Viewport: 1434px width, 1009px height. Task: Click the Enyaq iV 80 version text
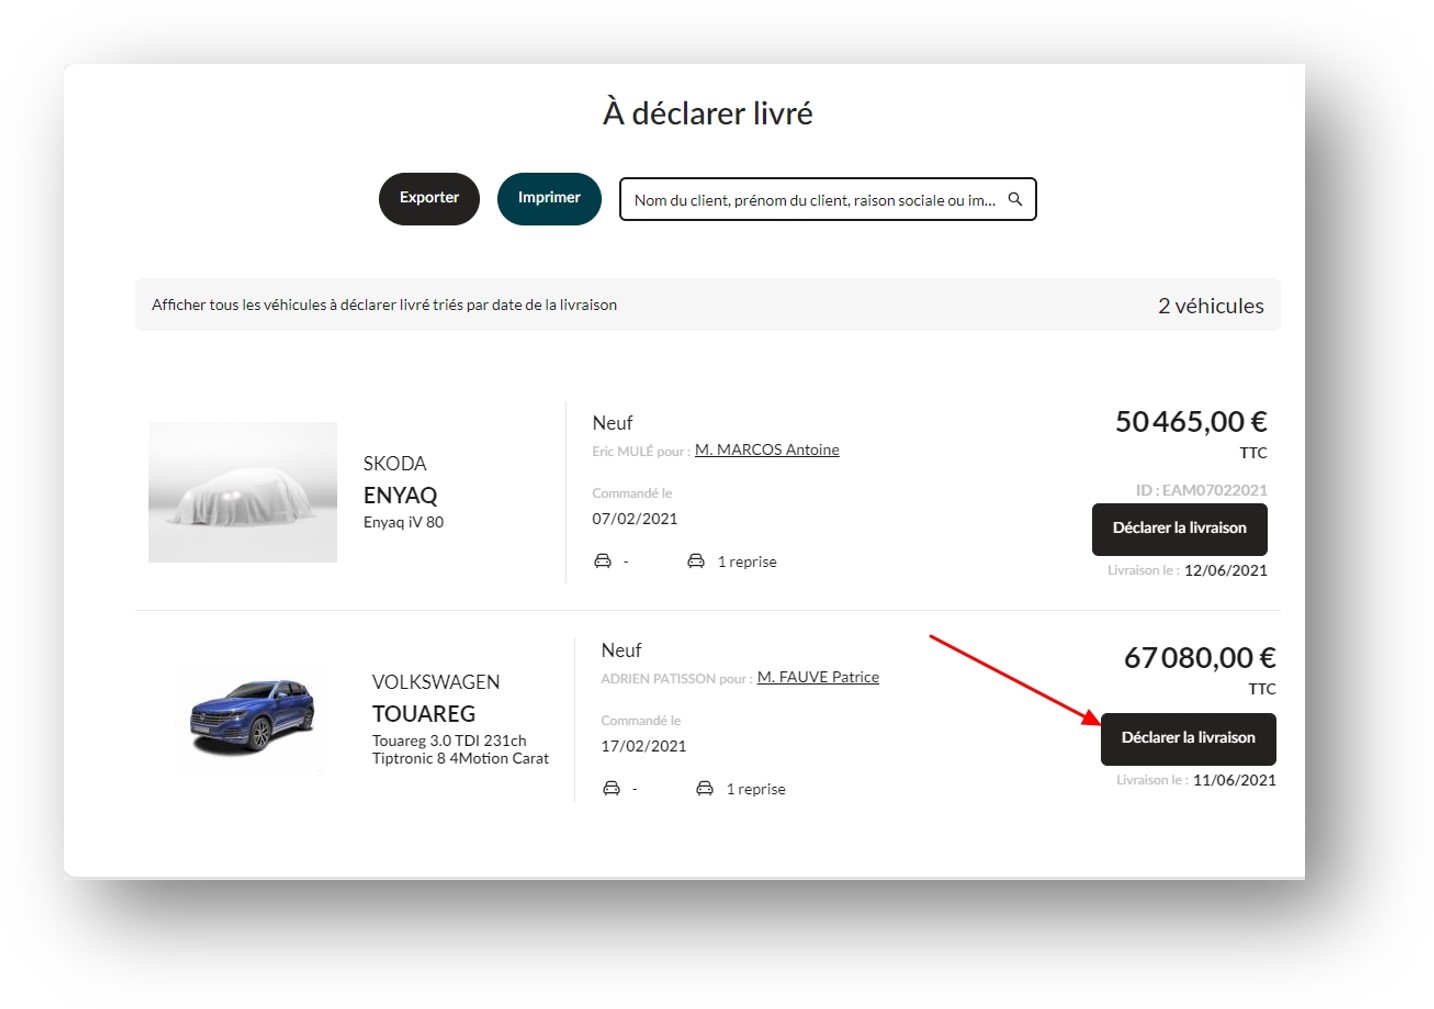(x=403, y=522)
